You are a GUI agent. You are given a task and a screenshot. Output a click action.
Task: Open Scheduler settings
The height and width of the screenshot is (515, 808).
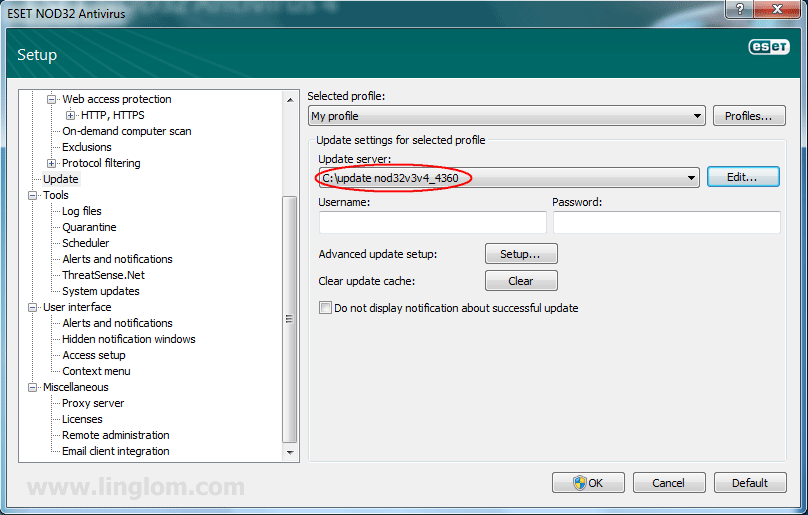click(x=86, y=243)
